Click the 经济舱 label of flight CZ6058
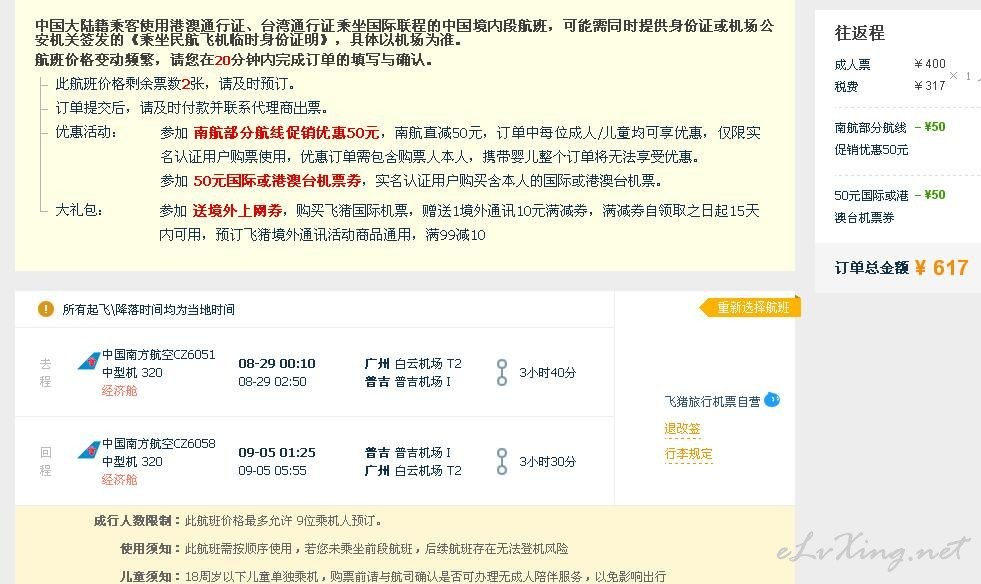The image size is (981, 584). (119, 479)
